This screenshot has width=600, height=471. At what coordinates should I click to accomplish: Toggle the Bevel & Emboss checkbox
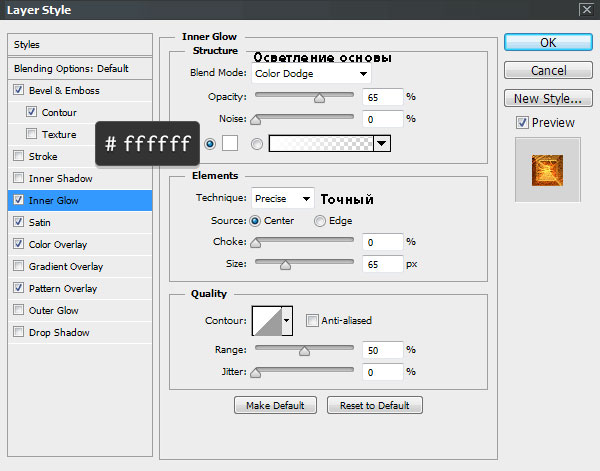(18, 90)
